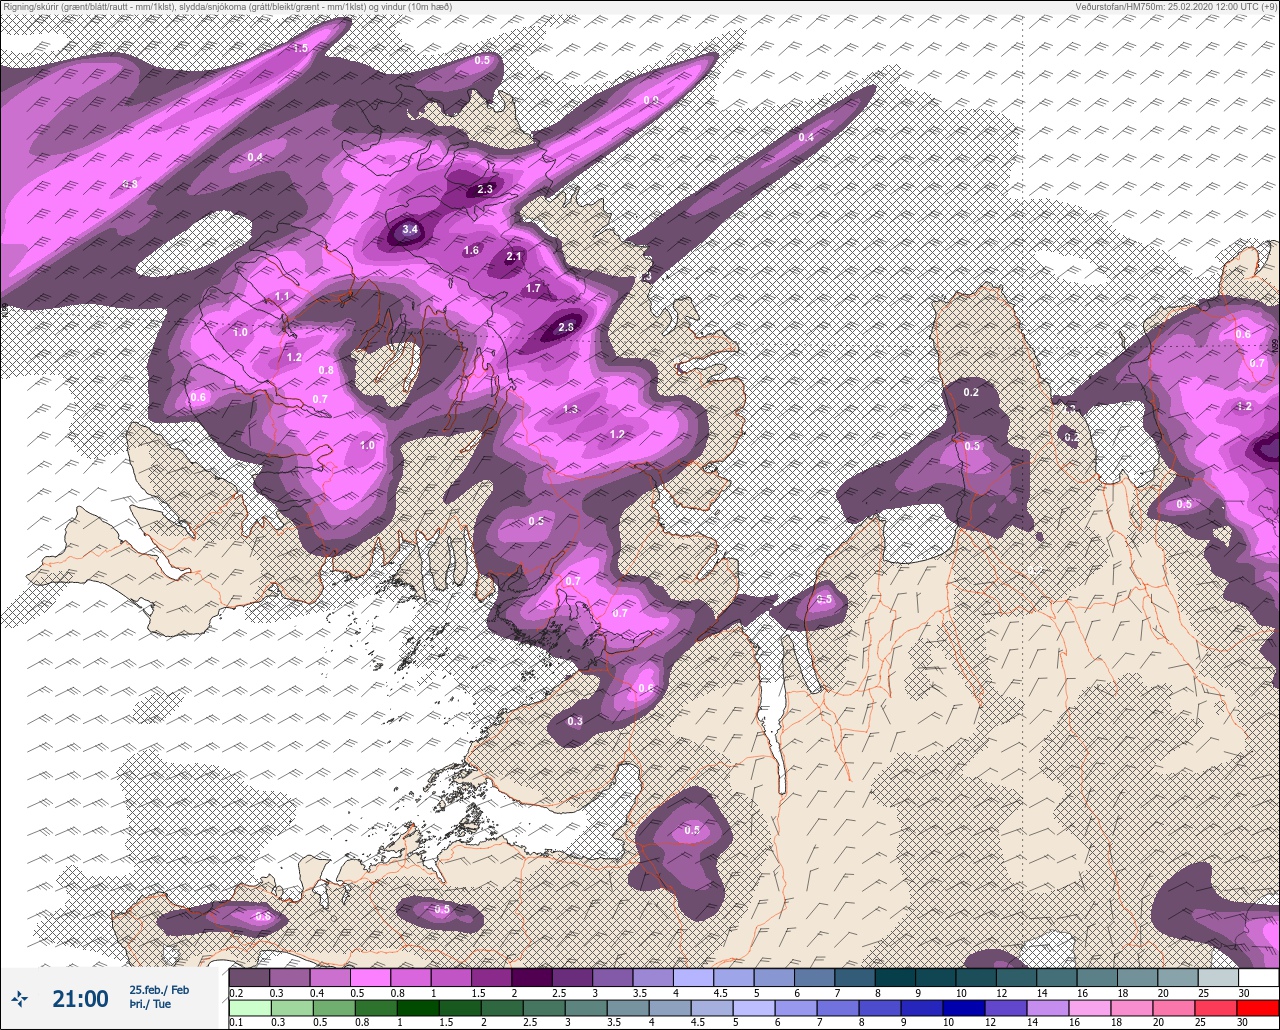Click the '0.1' tick on rain legend
Screen dimensions: 1280x1030
pyautogui.click(x=235, y=1023)
